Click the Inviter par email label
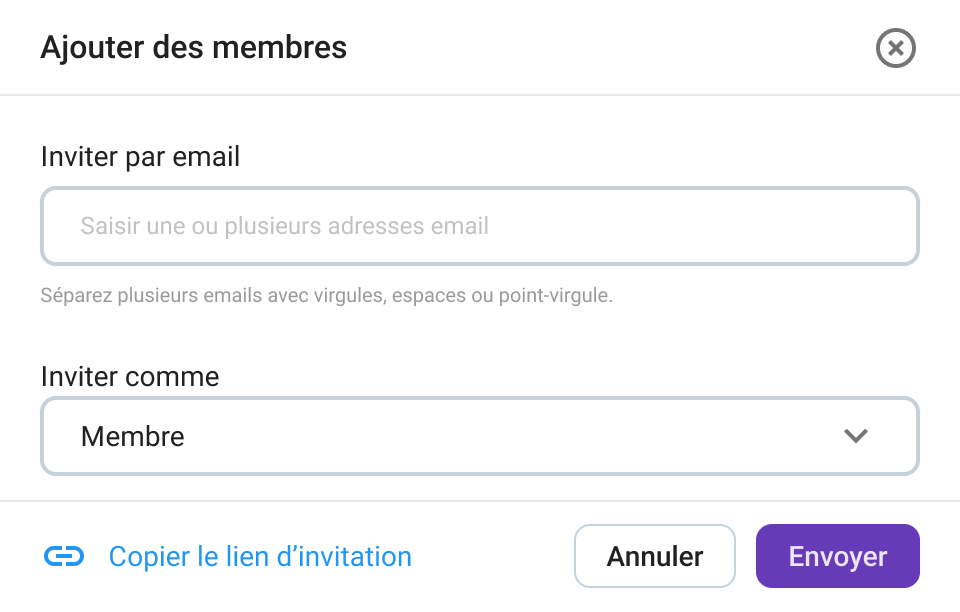960x612 pixels. coord(140,157)
